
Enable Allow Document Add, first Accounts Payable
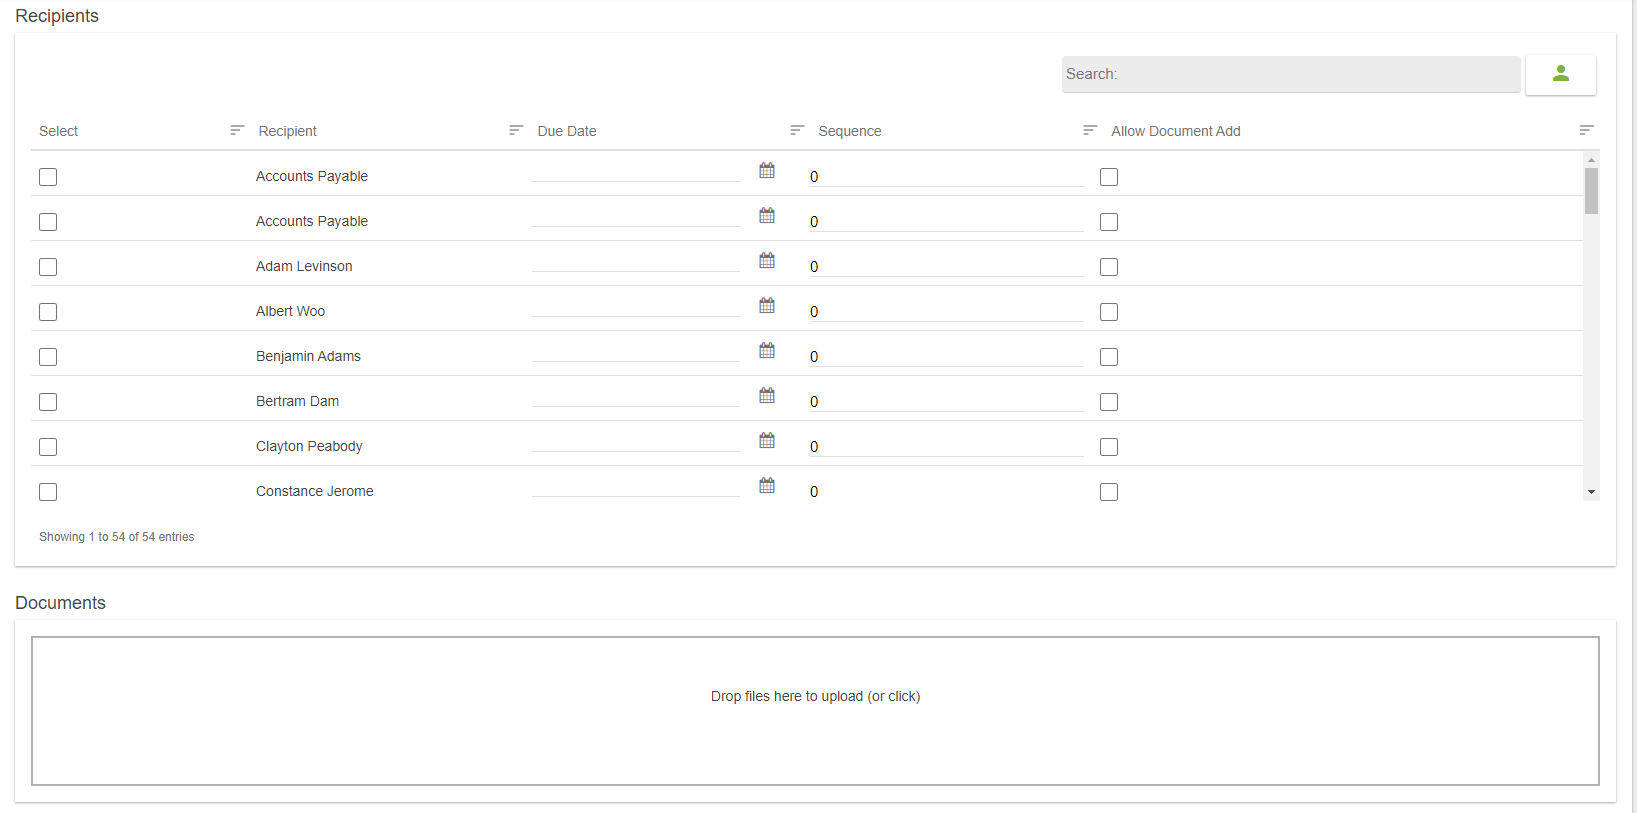[1109, 177]
